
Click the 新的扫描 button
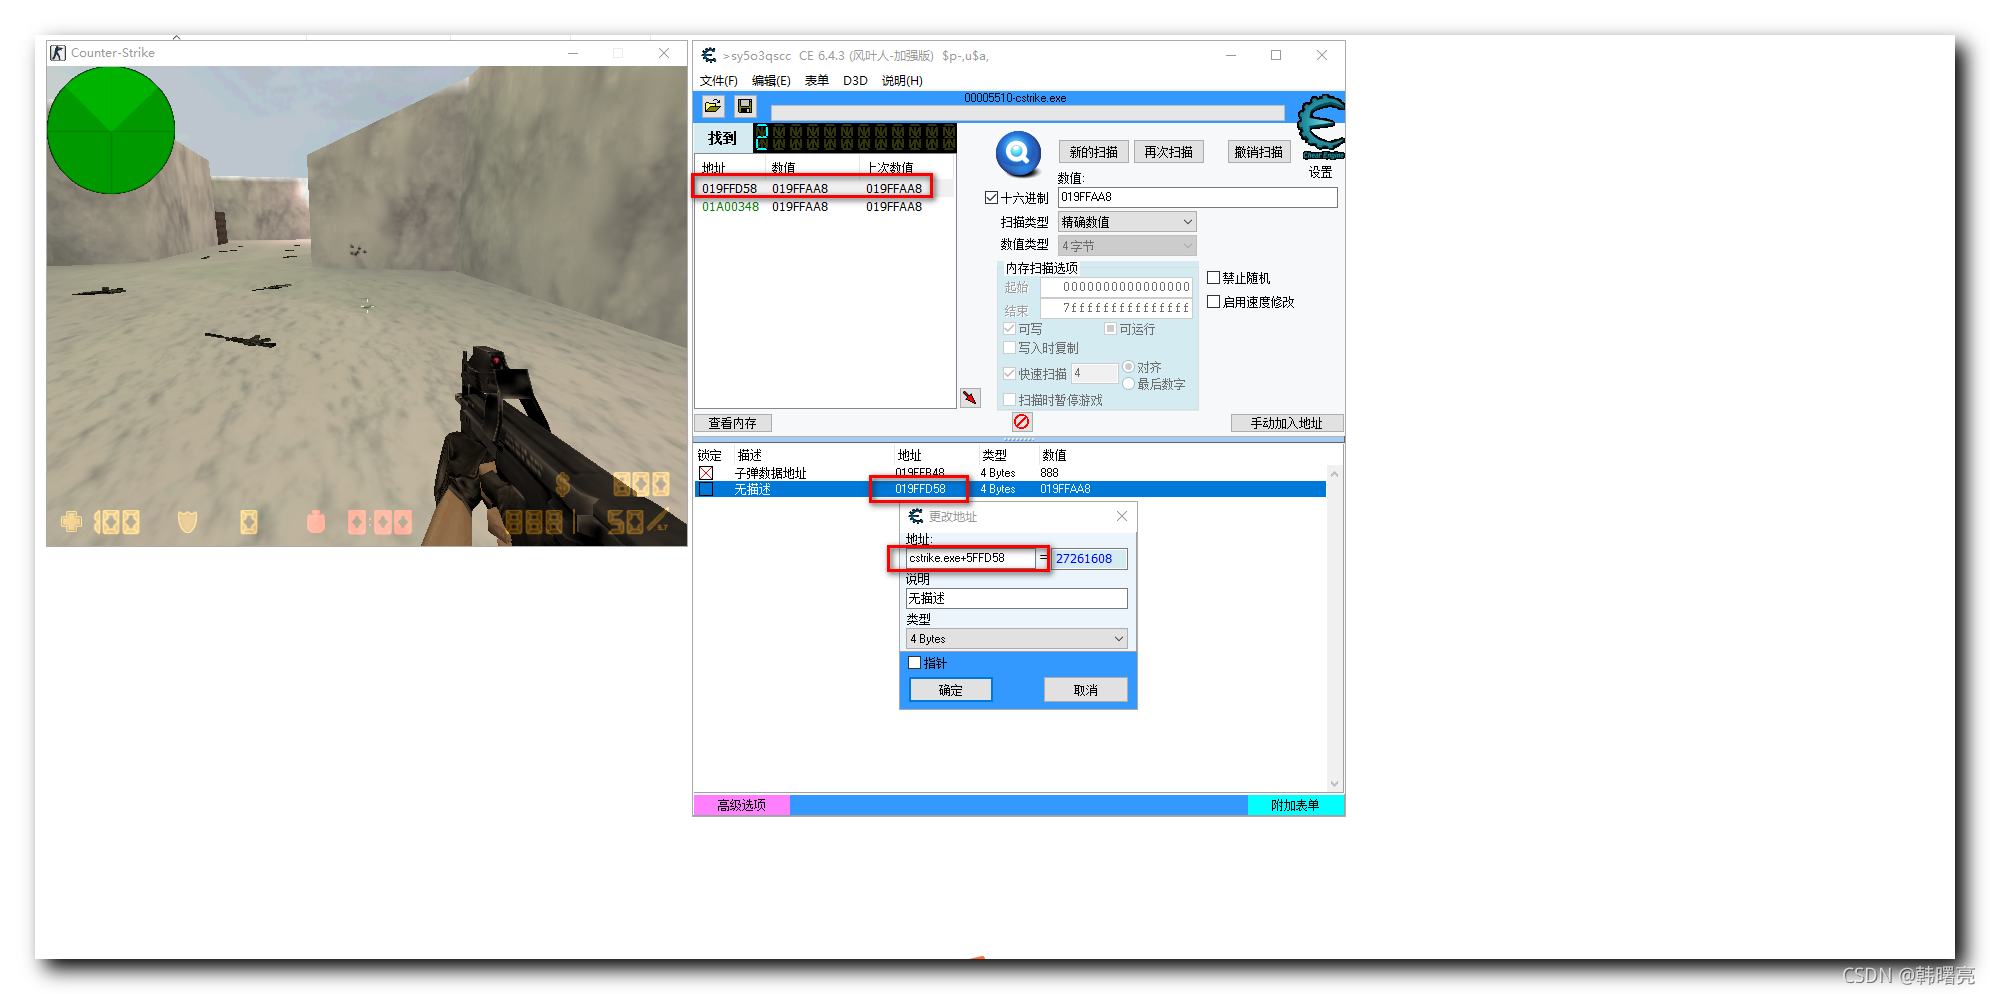click(1094, 152)
